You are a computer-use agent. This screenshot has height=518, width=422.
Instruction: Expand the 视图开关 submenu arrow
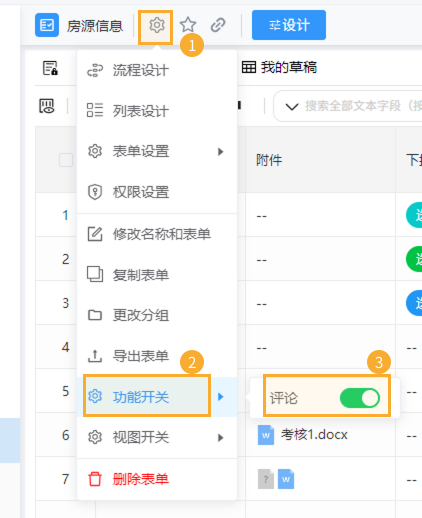click(220, 437)
